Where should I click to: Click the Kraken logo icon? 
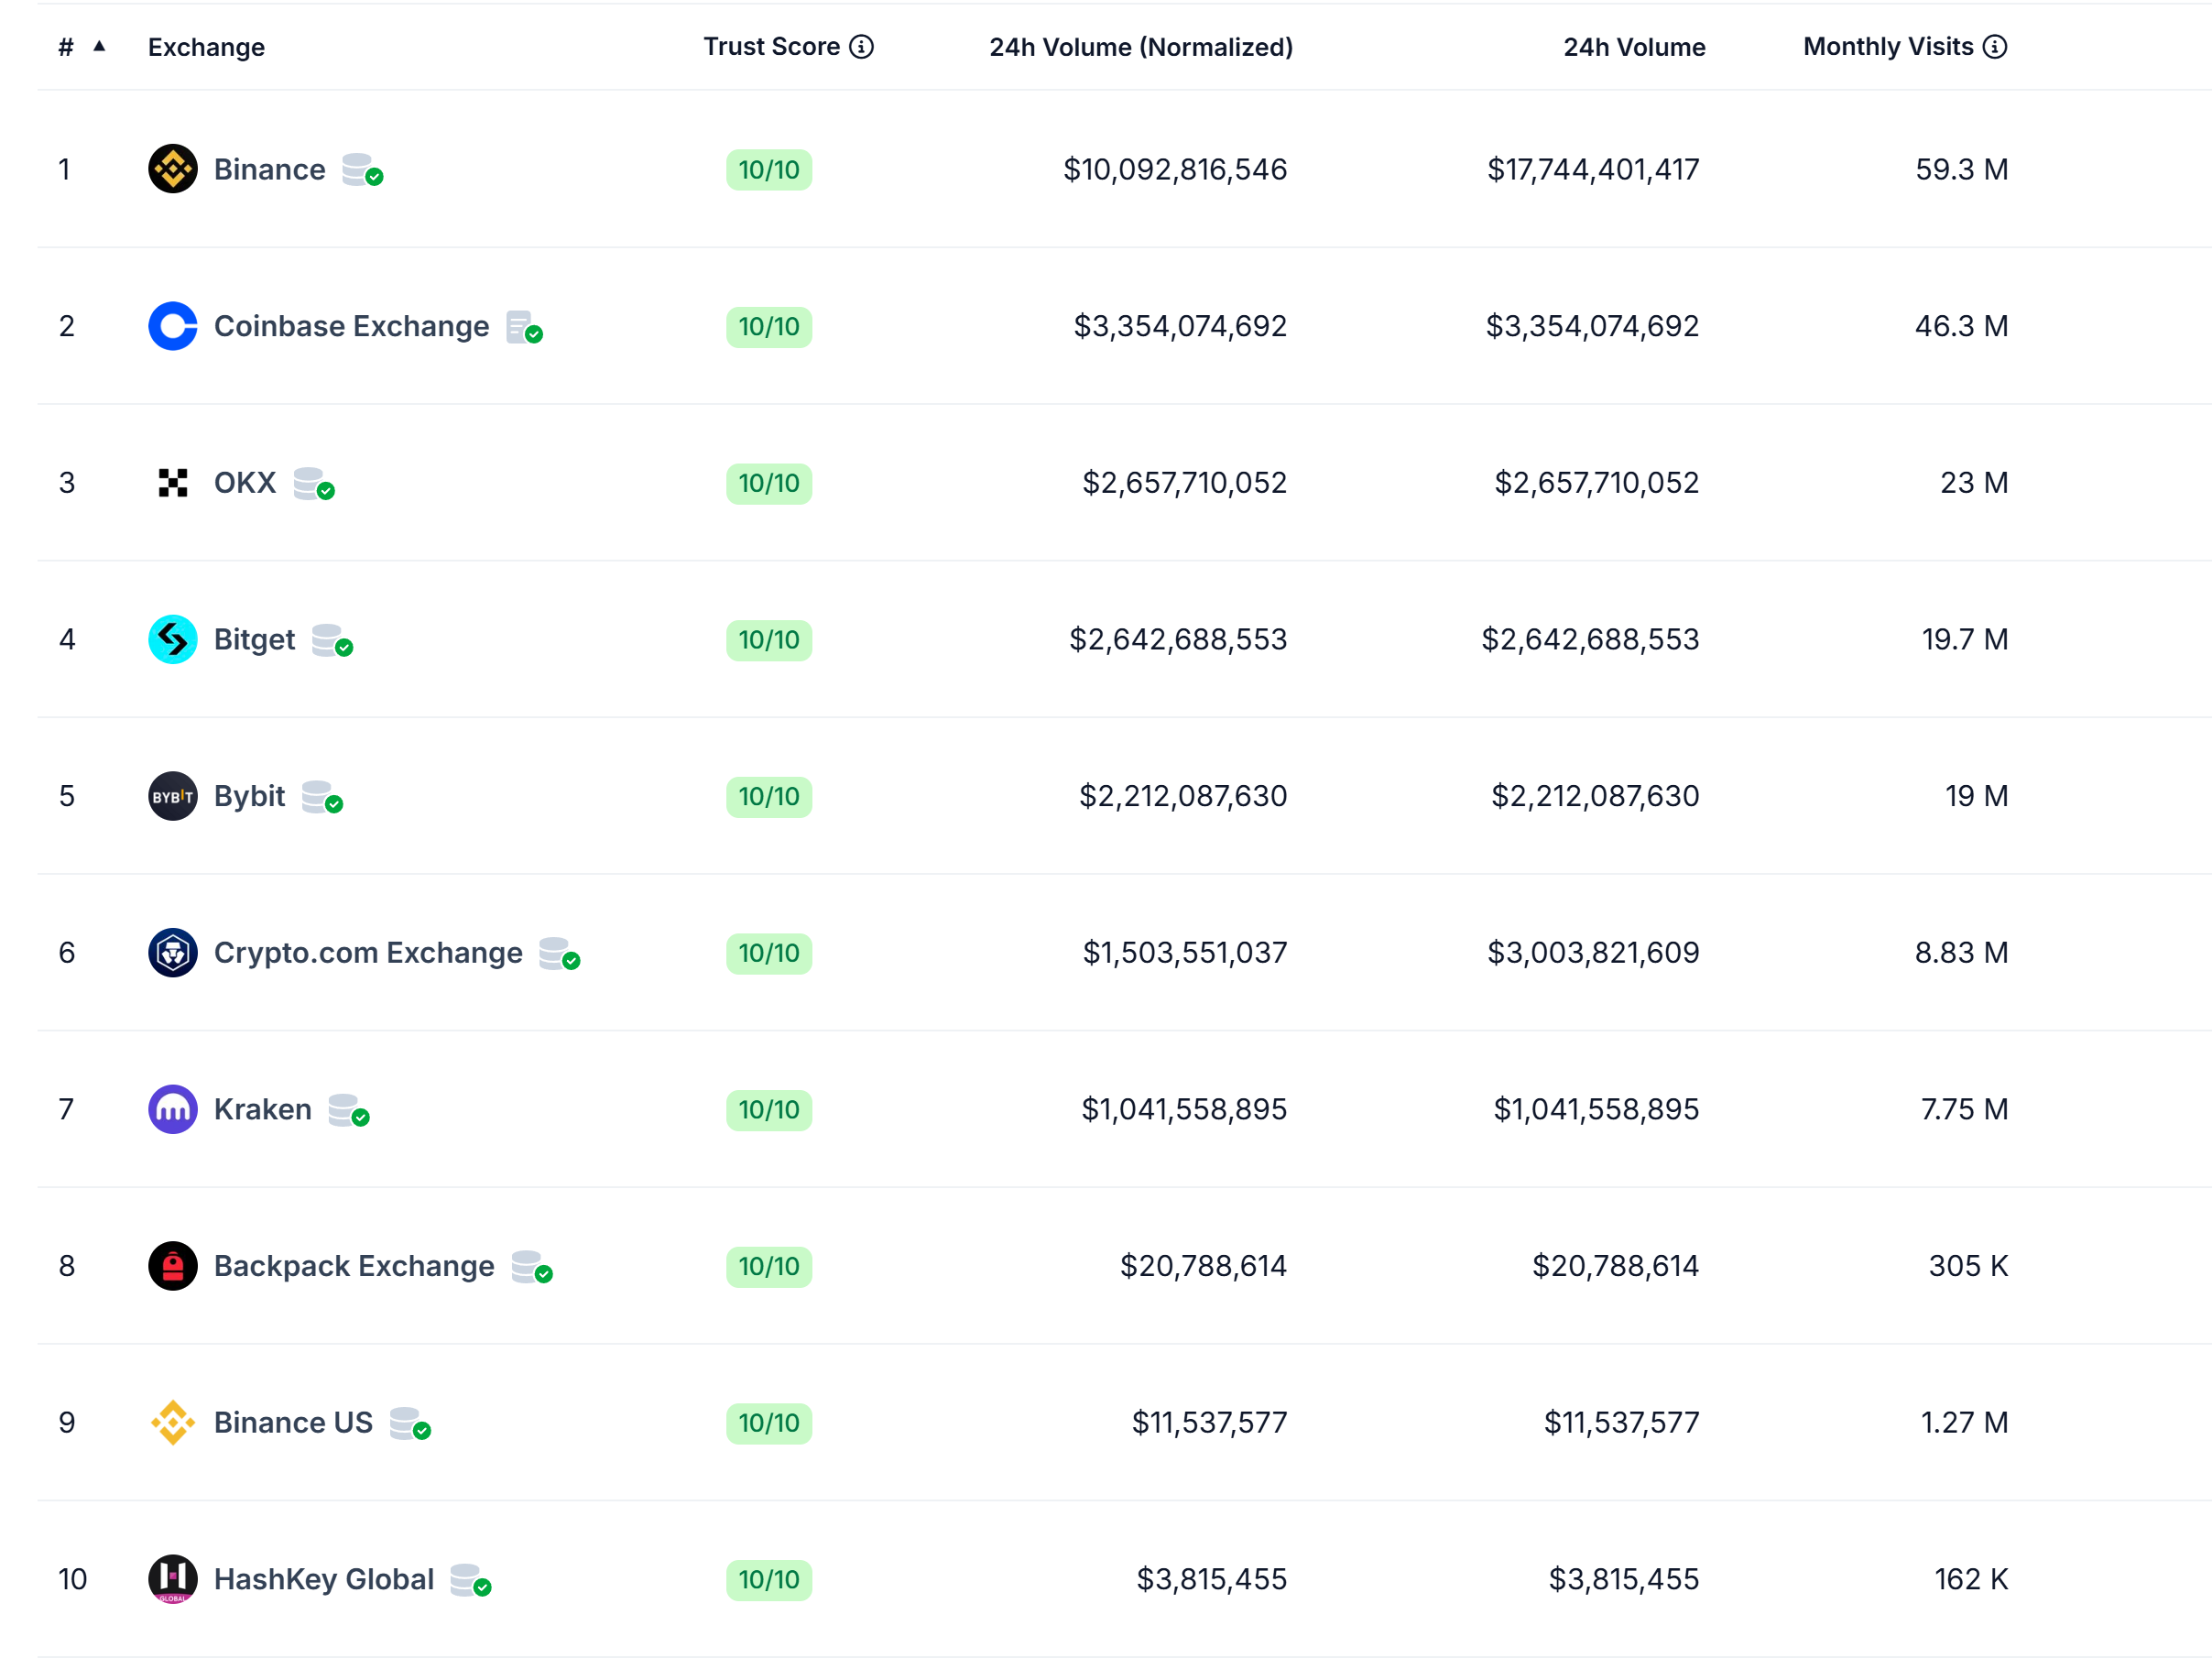(172, 1110)
